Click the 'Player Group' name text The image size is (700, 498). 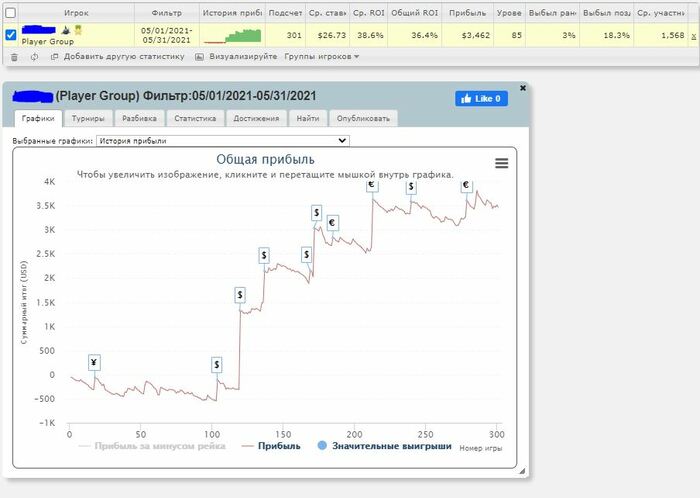coord(48,42)
